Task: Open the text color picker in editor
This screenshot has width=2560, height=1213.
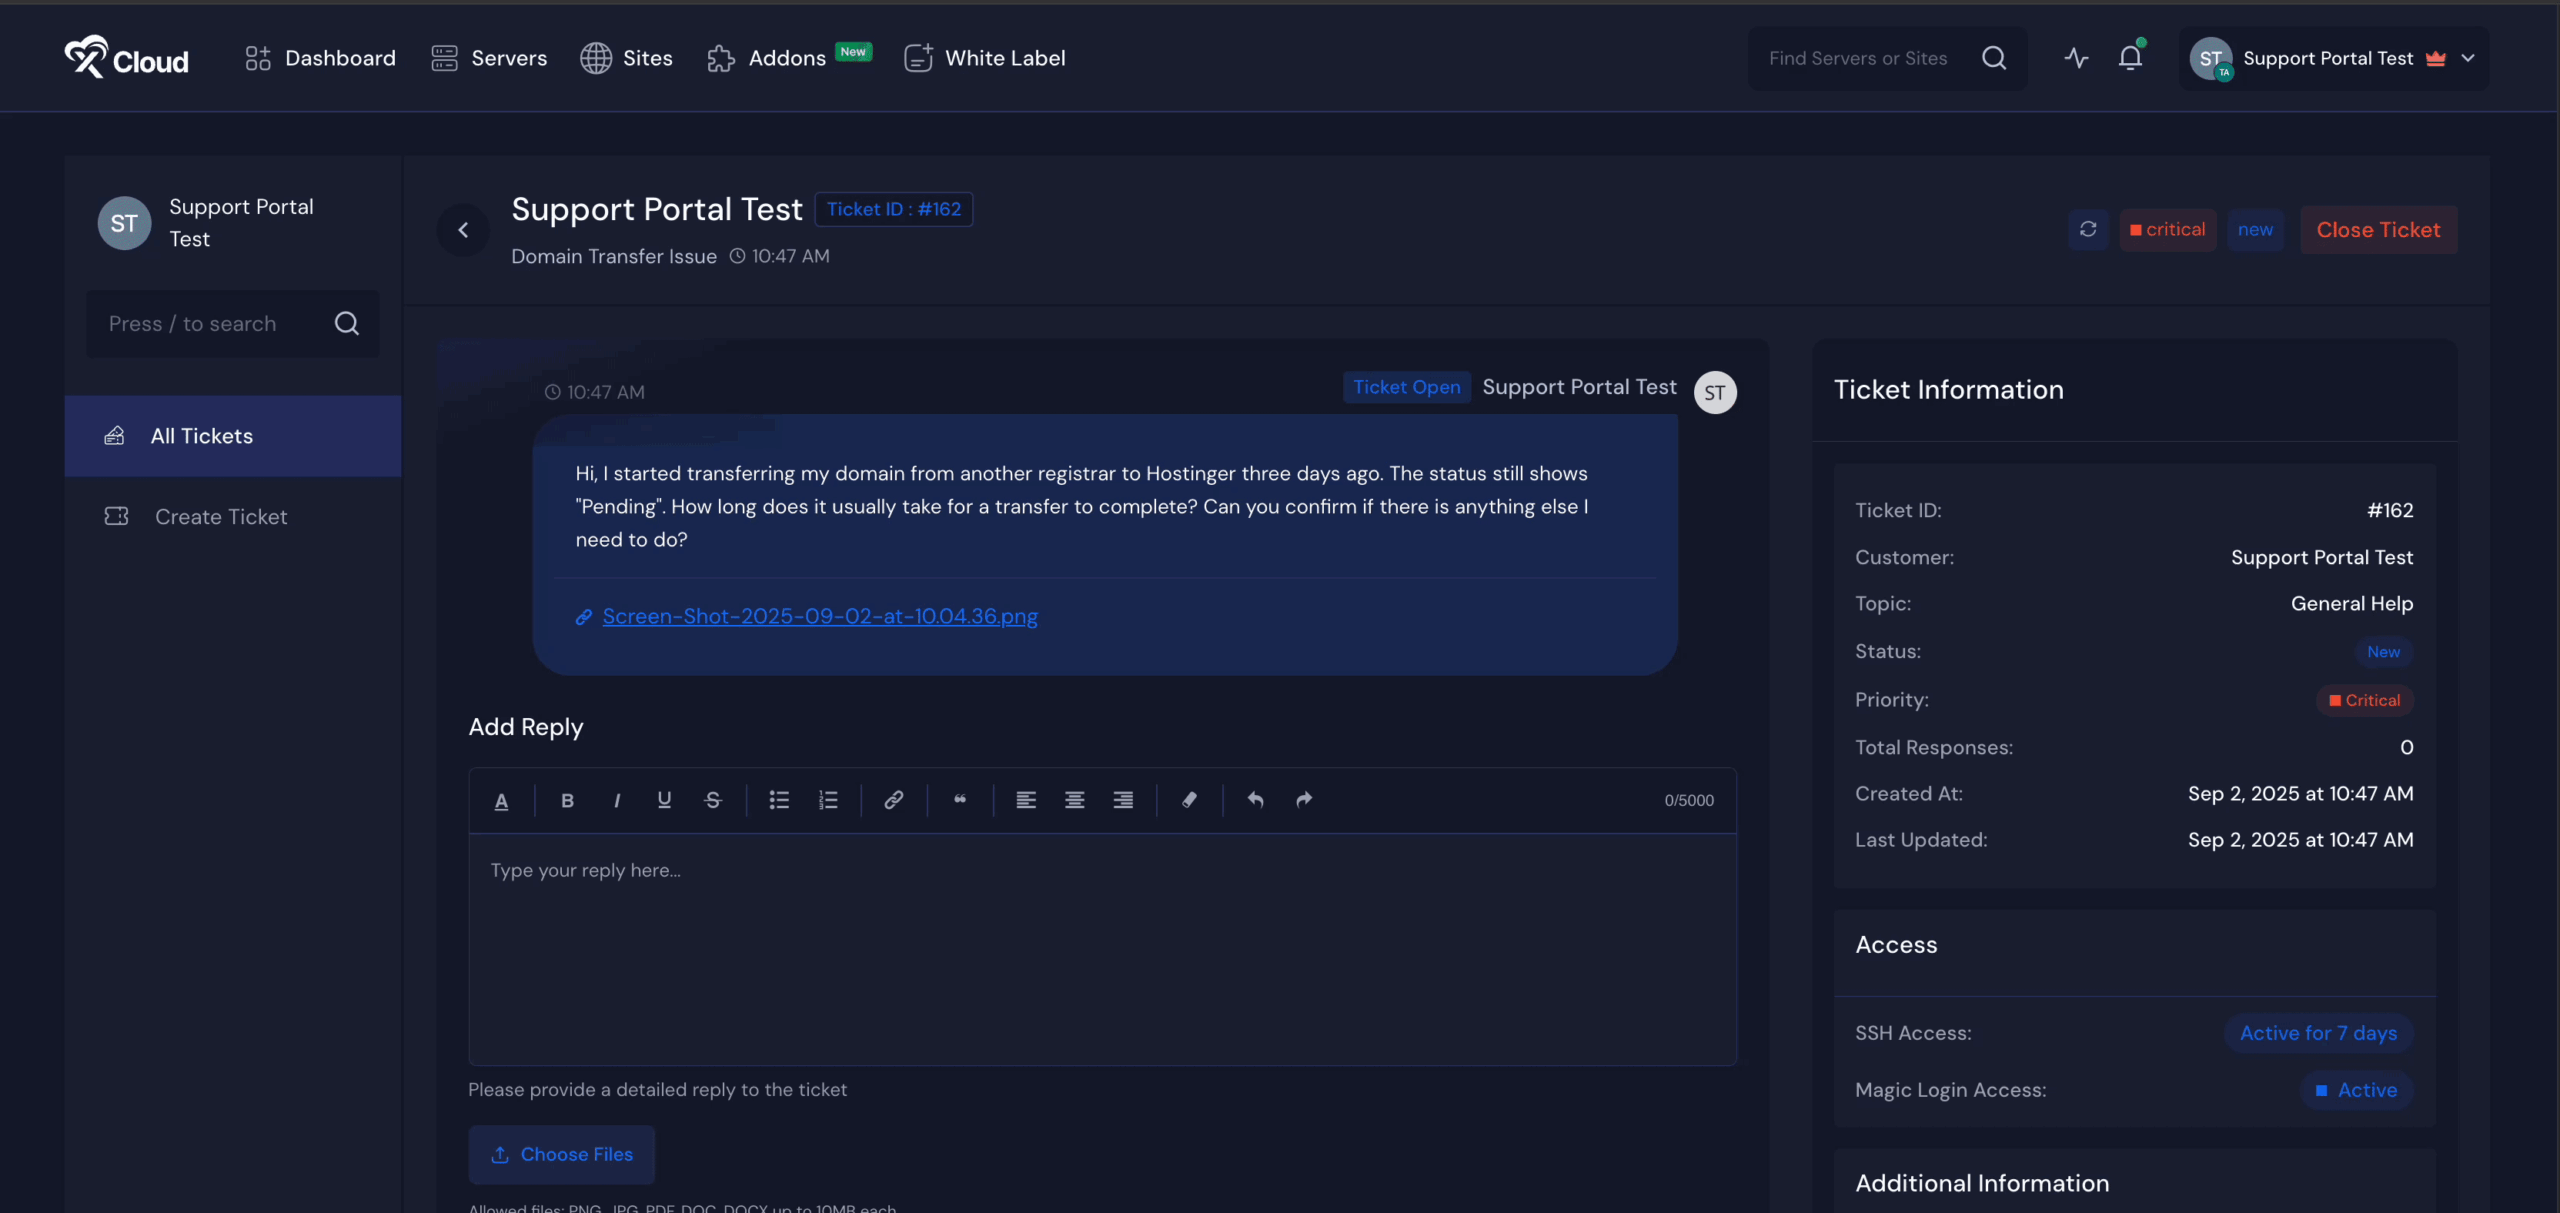Action: [501, 800]
